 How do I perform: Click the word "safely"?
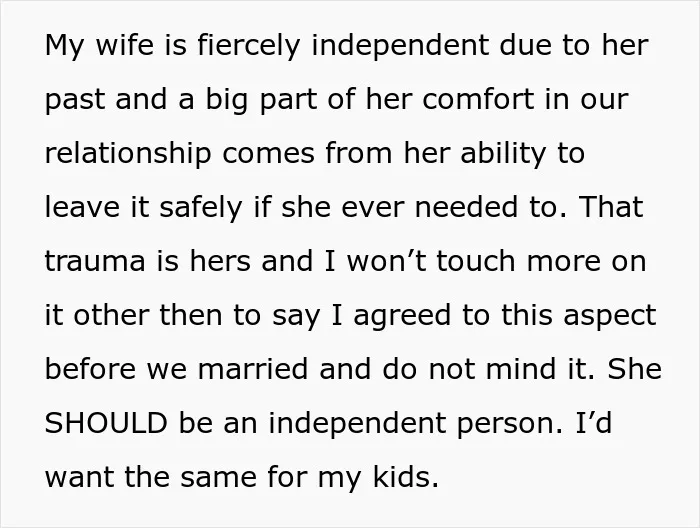(200, 208)
